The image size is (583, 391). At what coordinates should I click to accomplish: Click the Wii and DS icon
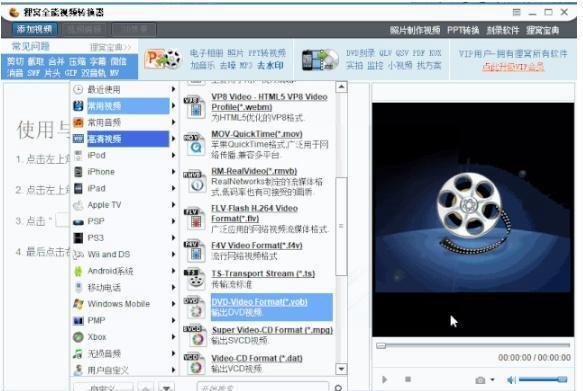coord(78,255)
